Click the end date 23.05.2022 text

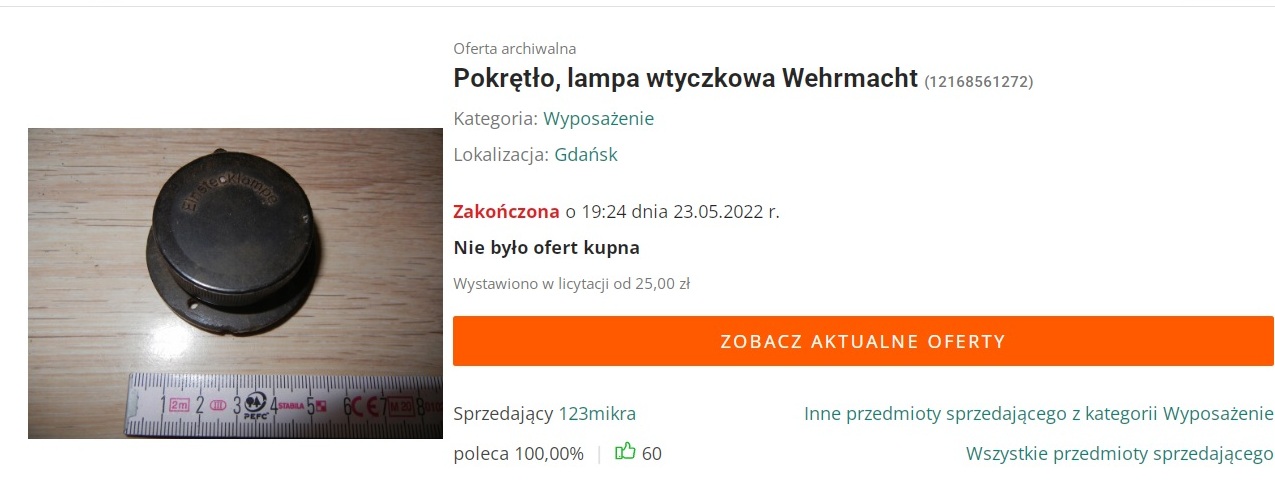pos(718,211)
